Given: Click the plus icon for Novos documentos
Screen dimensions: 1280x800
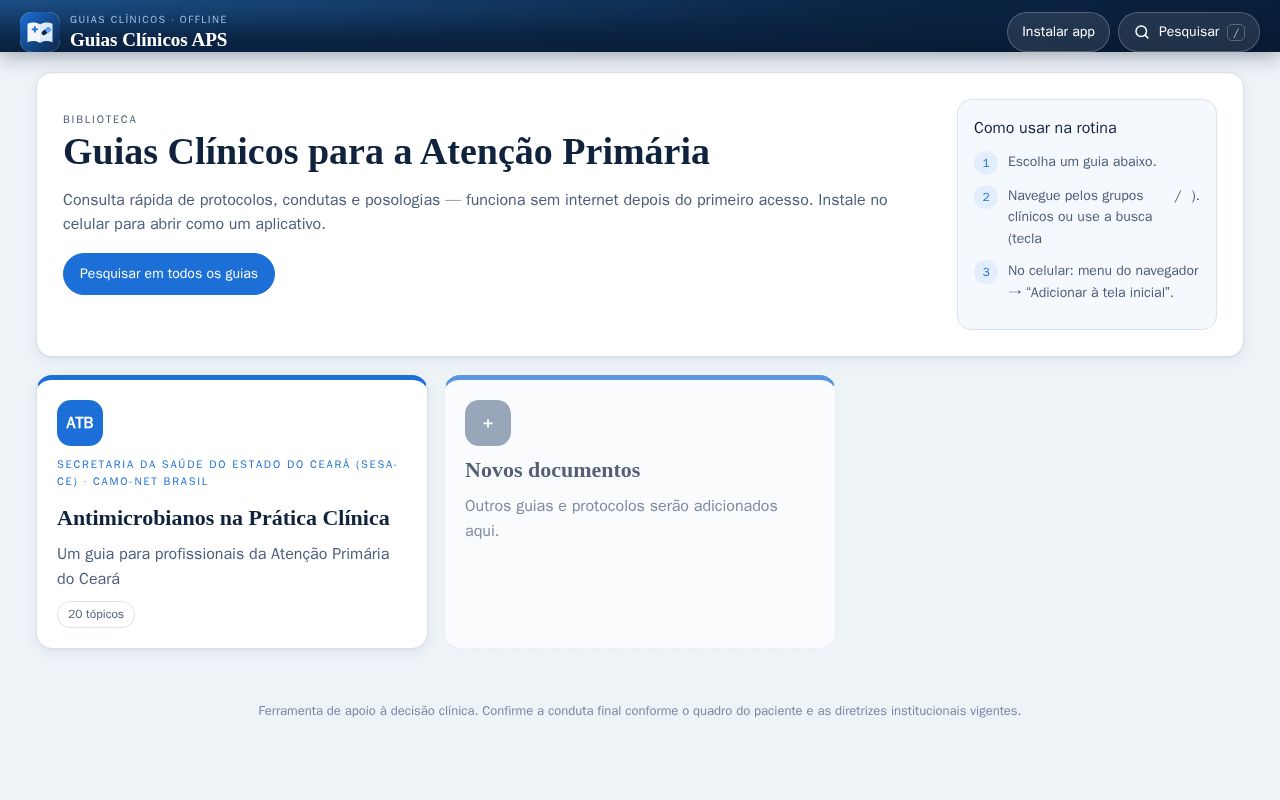Looking at the screenshot, I should coord(488,423).
